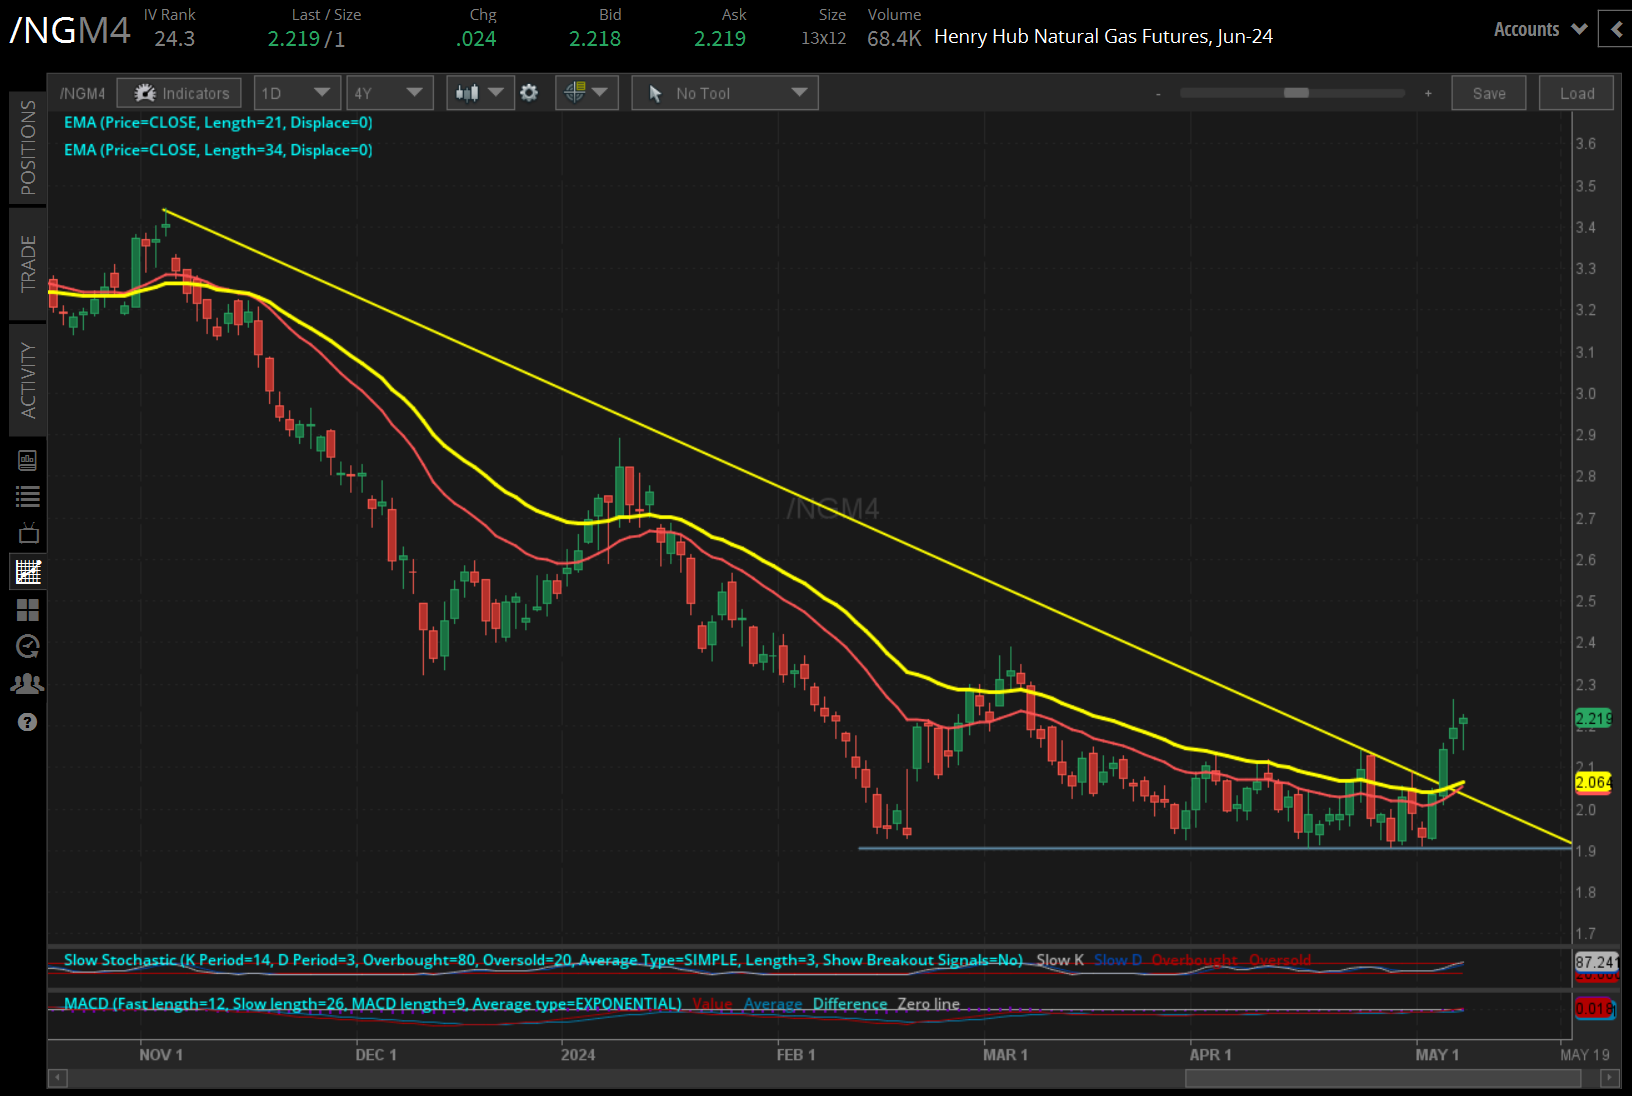Collapse panel with arrow beside Accounts
The image size is (1632, 1096).
1616,29
